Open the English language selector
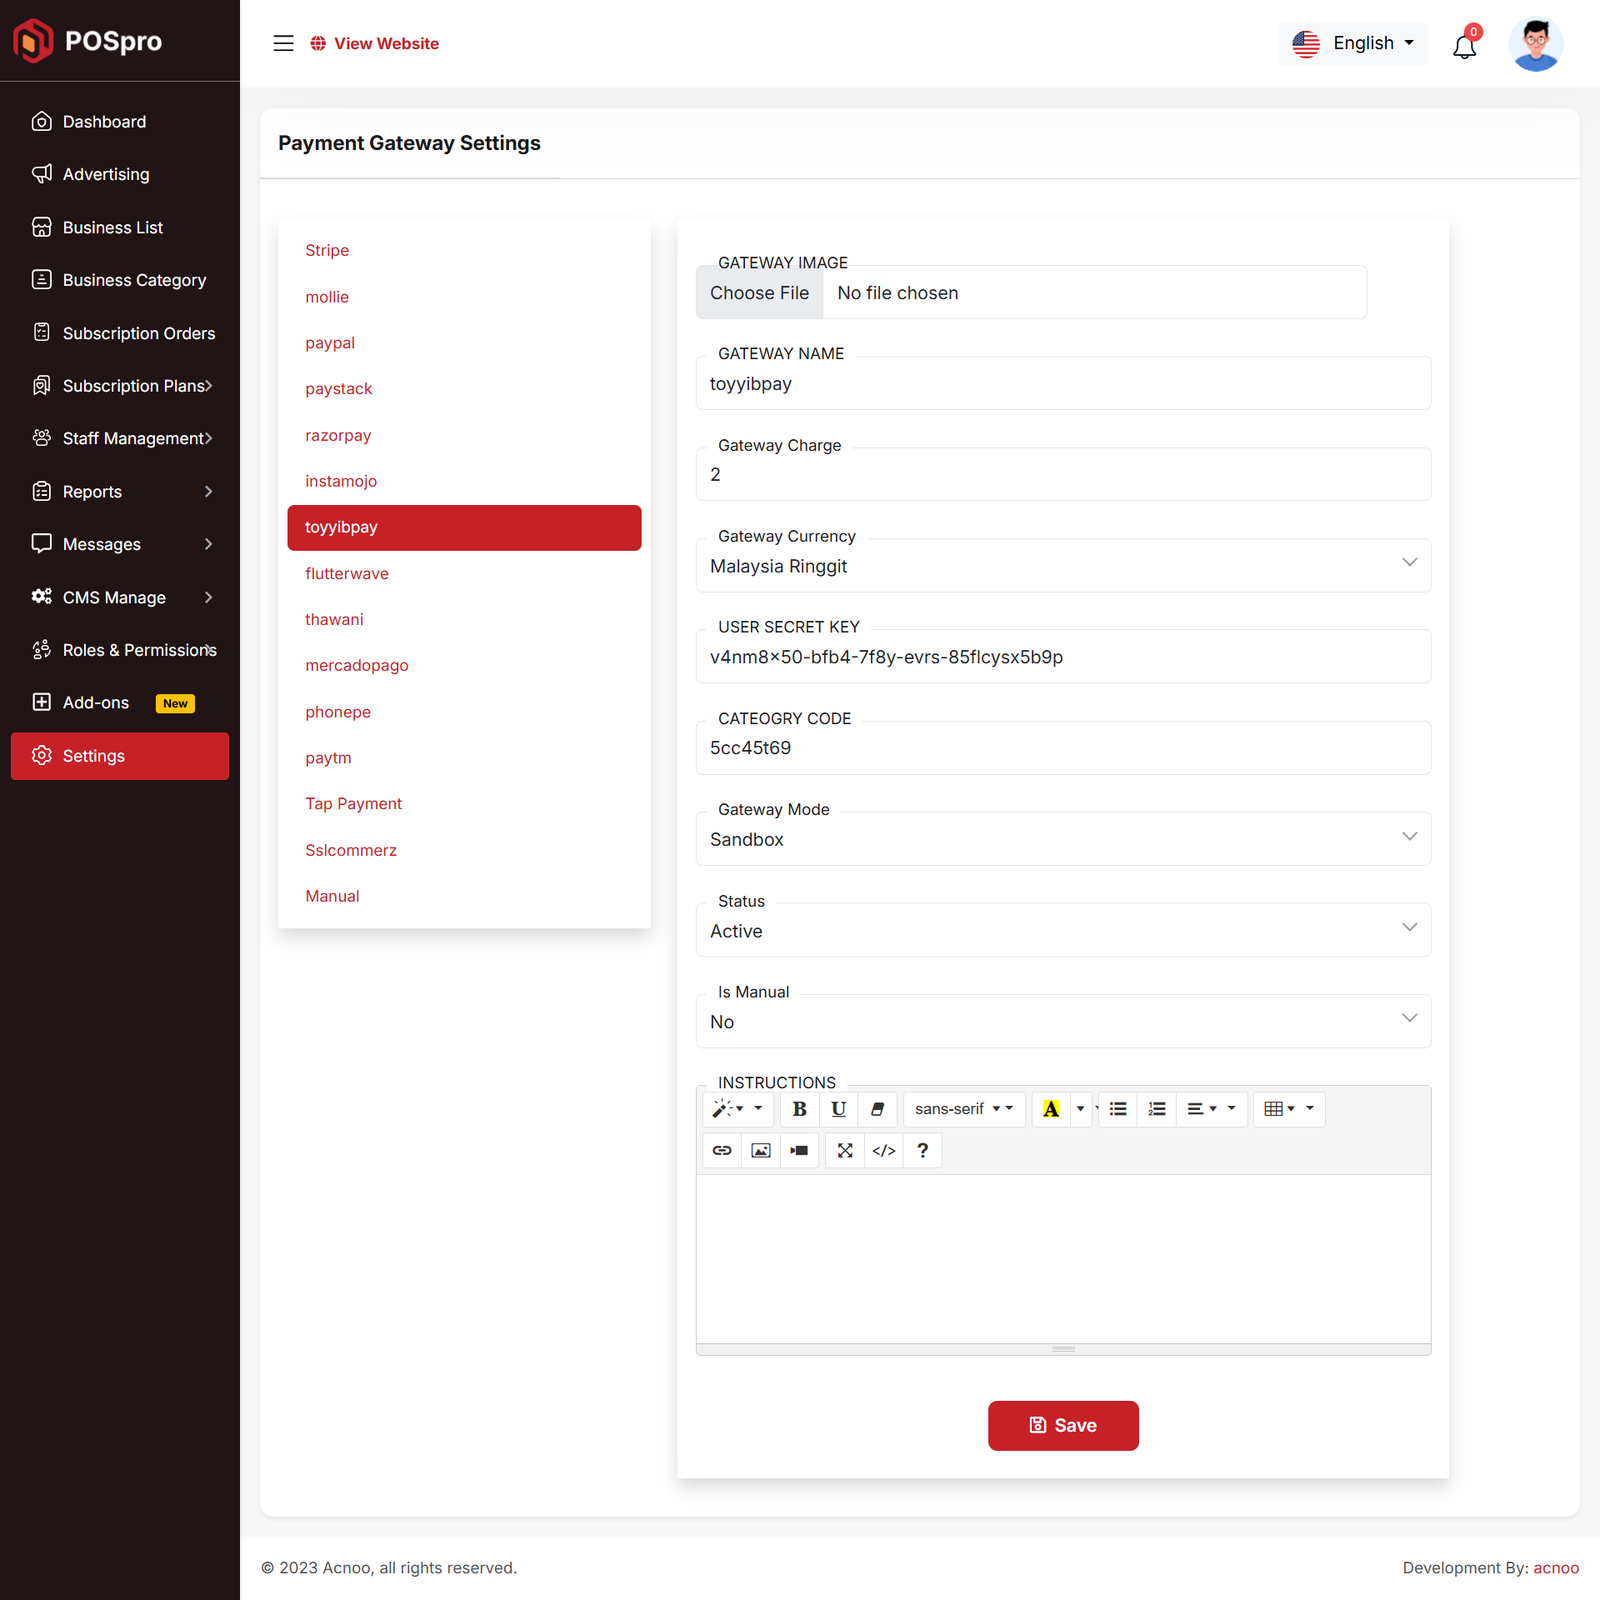1600x1600 pixels. pyautogui.click(x=1353, y=43)
